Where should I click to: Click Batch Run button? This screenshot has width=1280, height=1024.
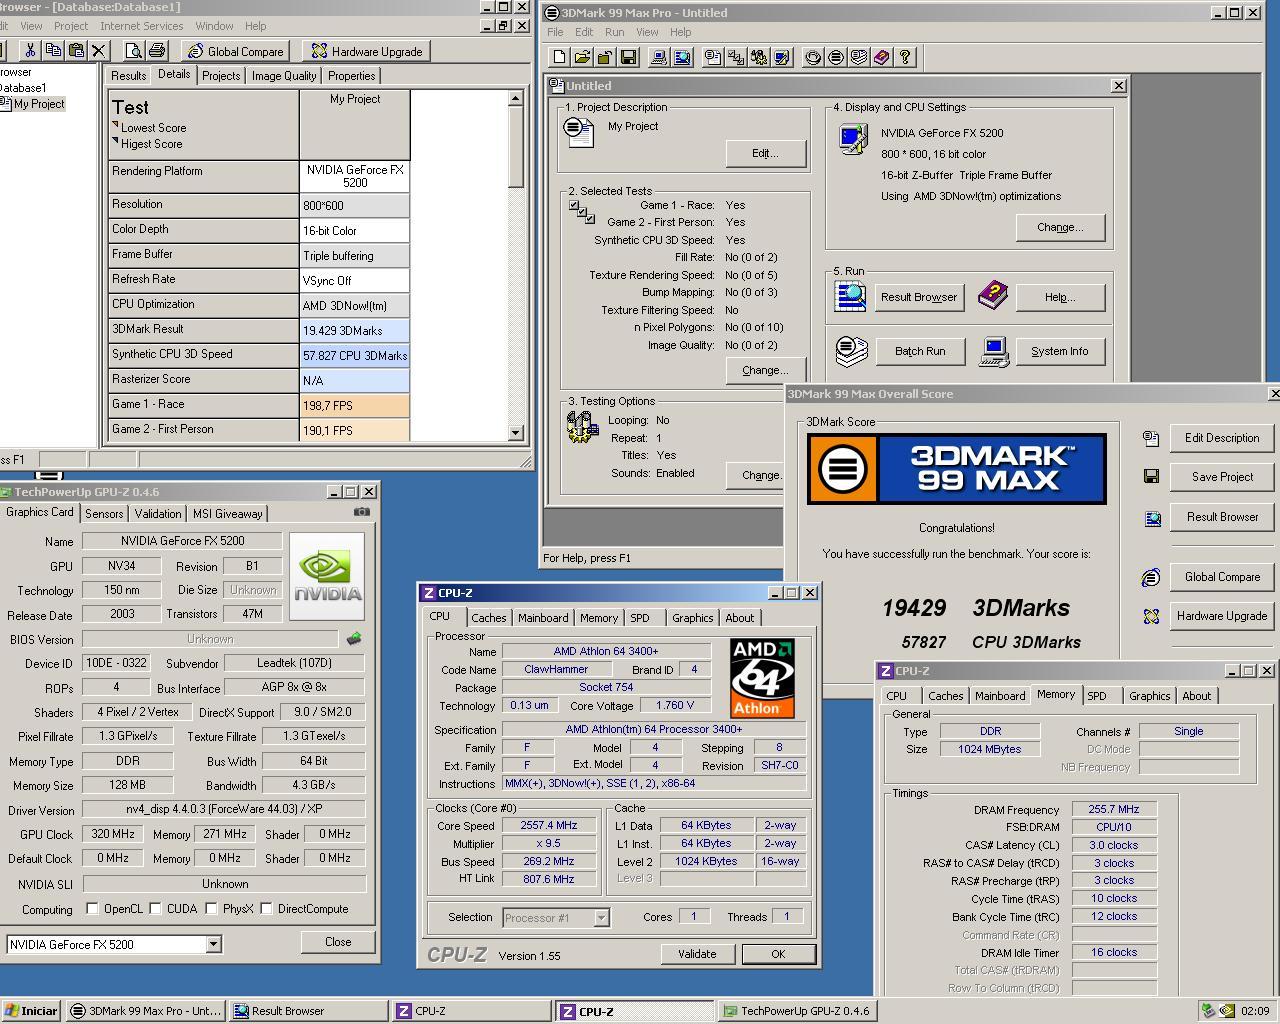pyautogui.click(x=920, y=351)
